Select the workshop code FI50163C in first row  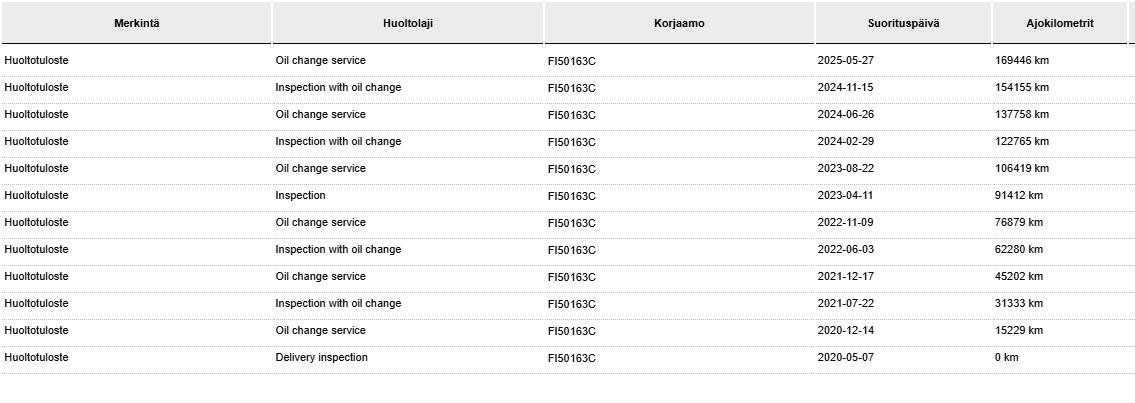coord(572,61)
